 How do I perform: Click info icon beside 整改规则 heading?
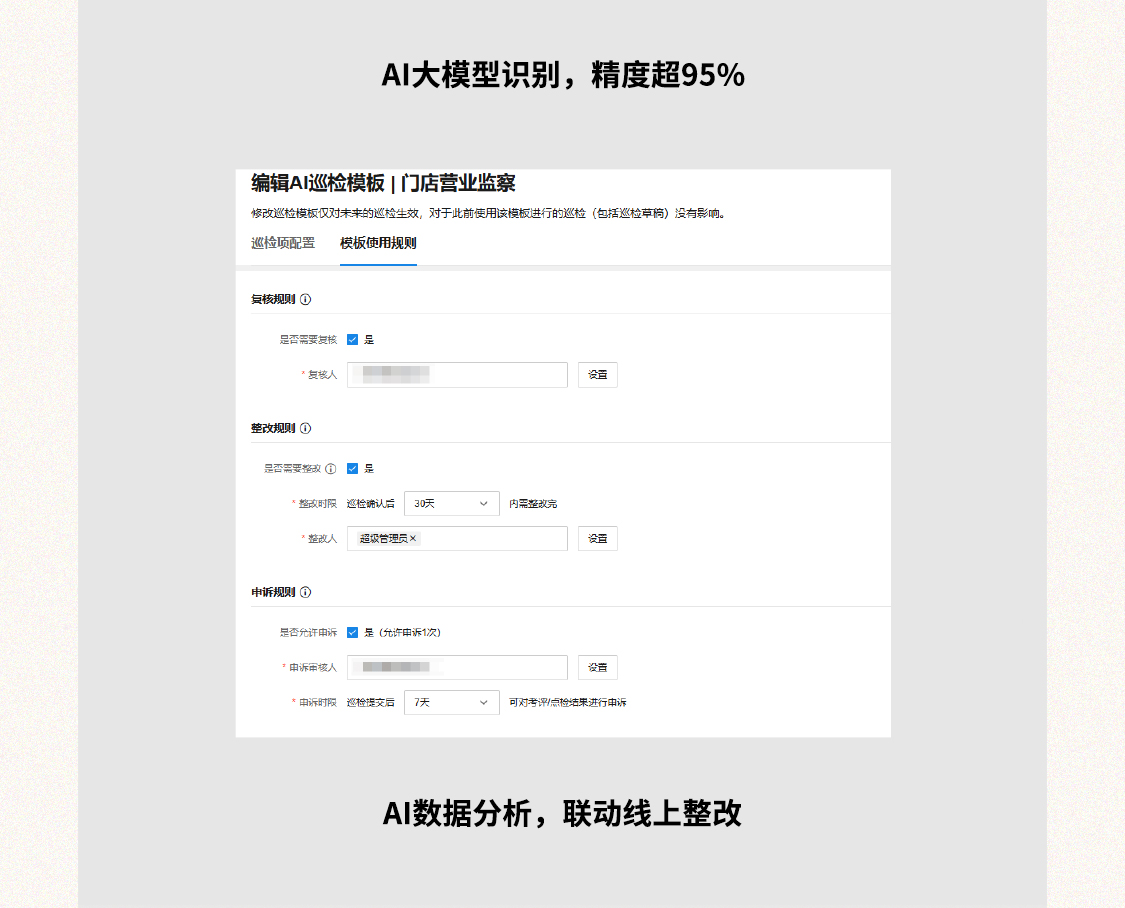306,428
